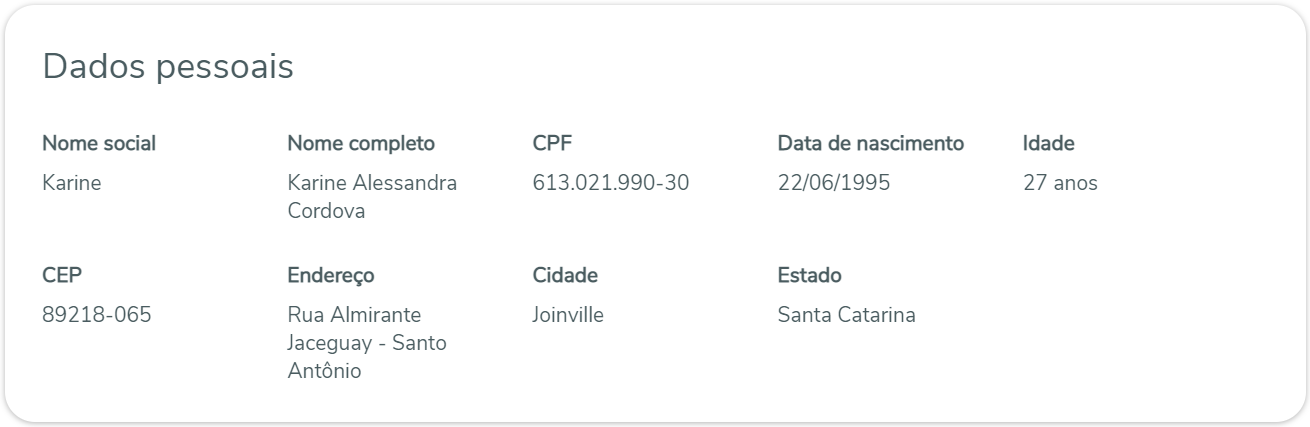The image size is (1310, 427).
Task: Click the Nome social label
Action: [99, 144]
